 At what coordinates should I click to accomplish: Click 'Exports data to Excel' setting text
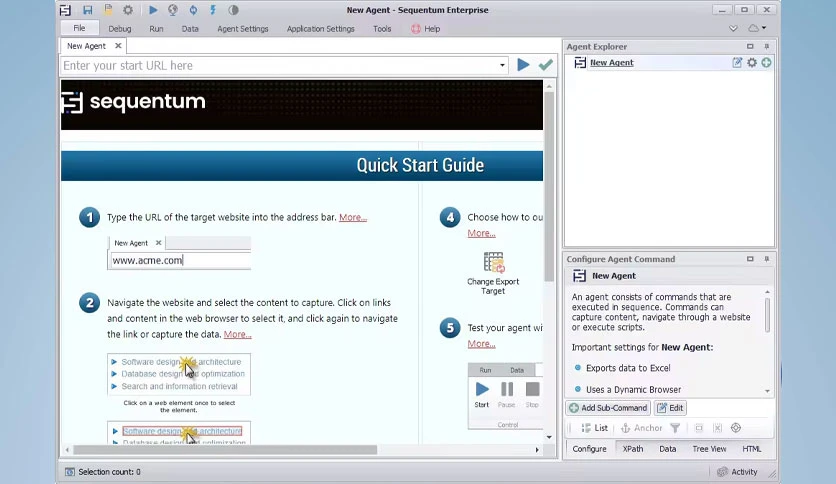(x=628, y=368)
